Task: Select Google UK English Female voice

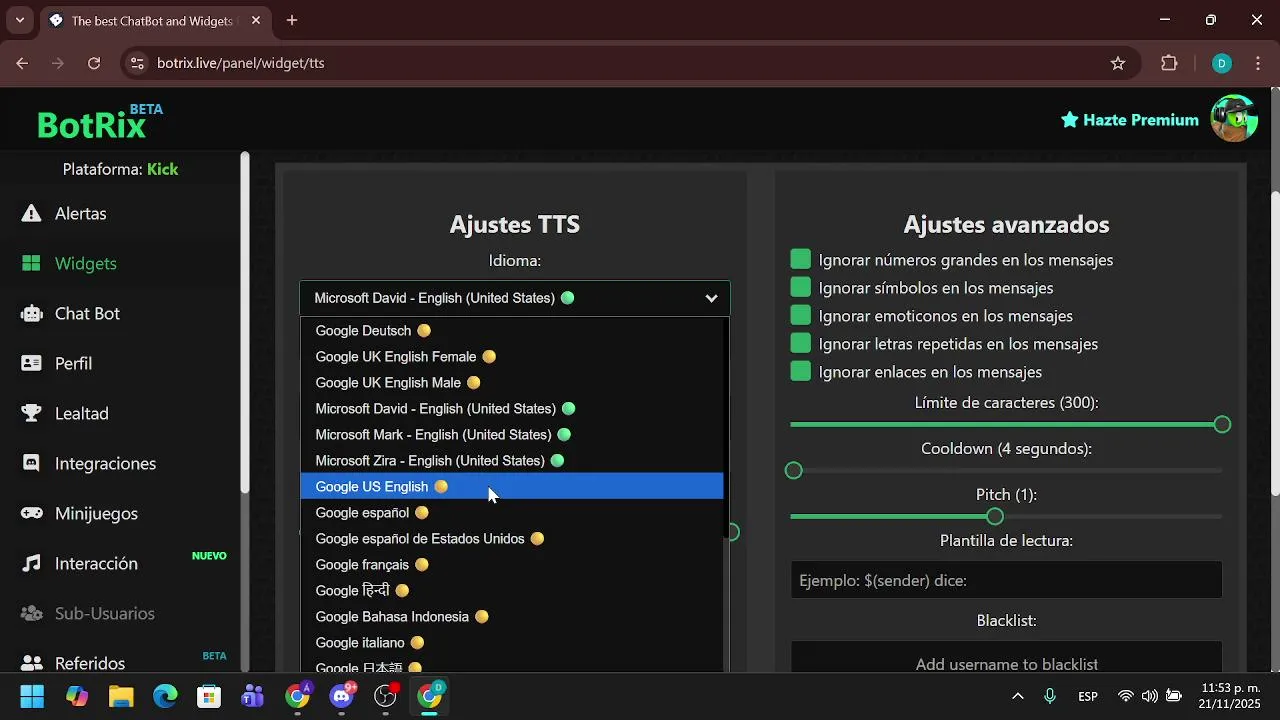Action: [x=512, y=357]
